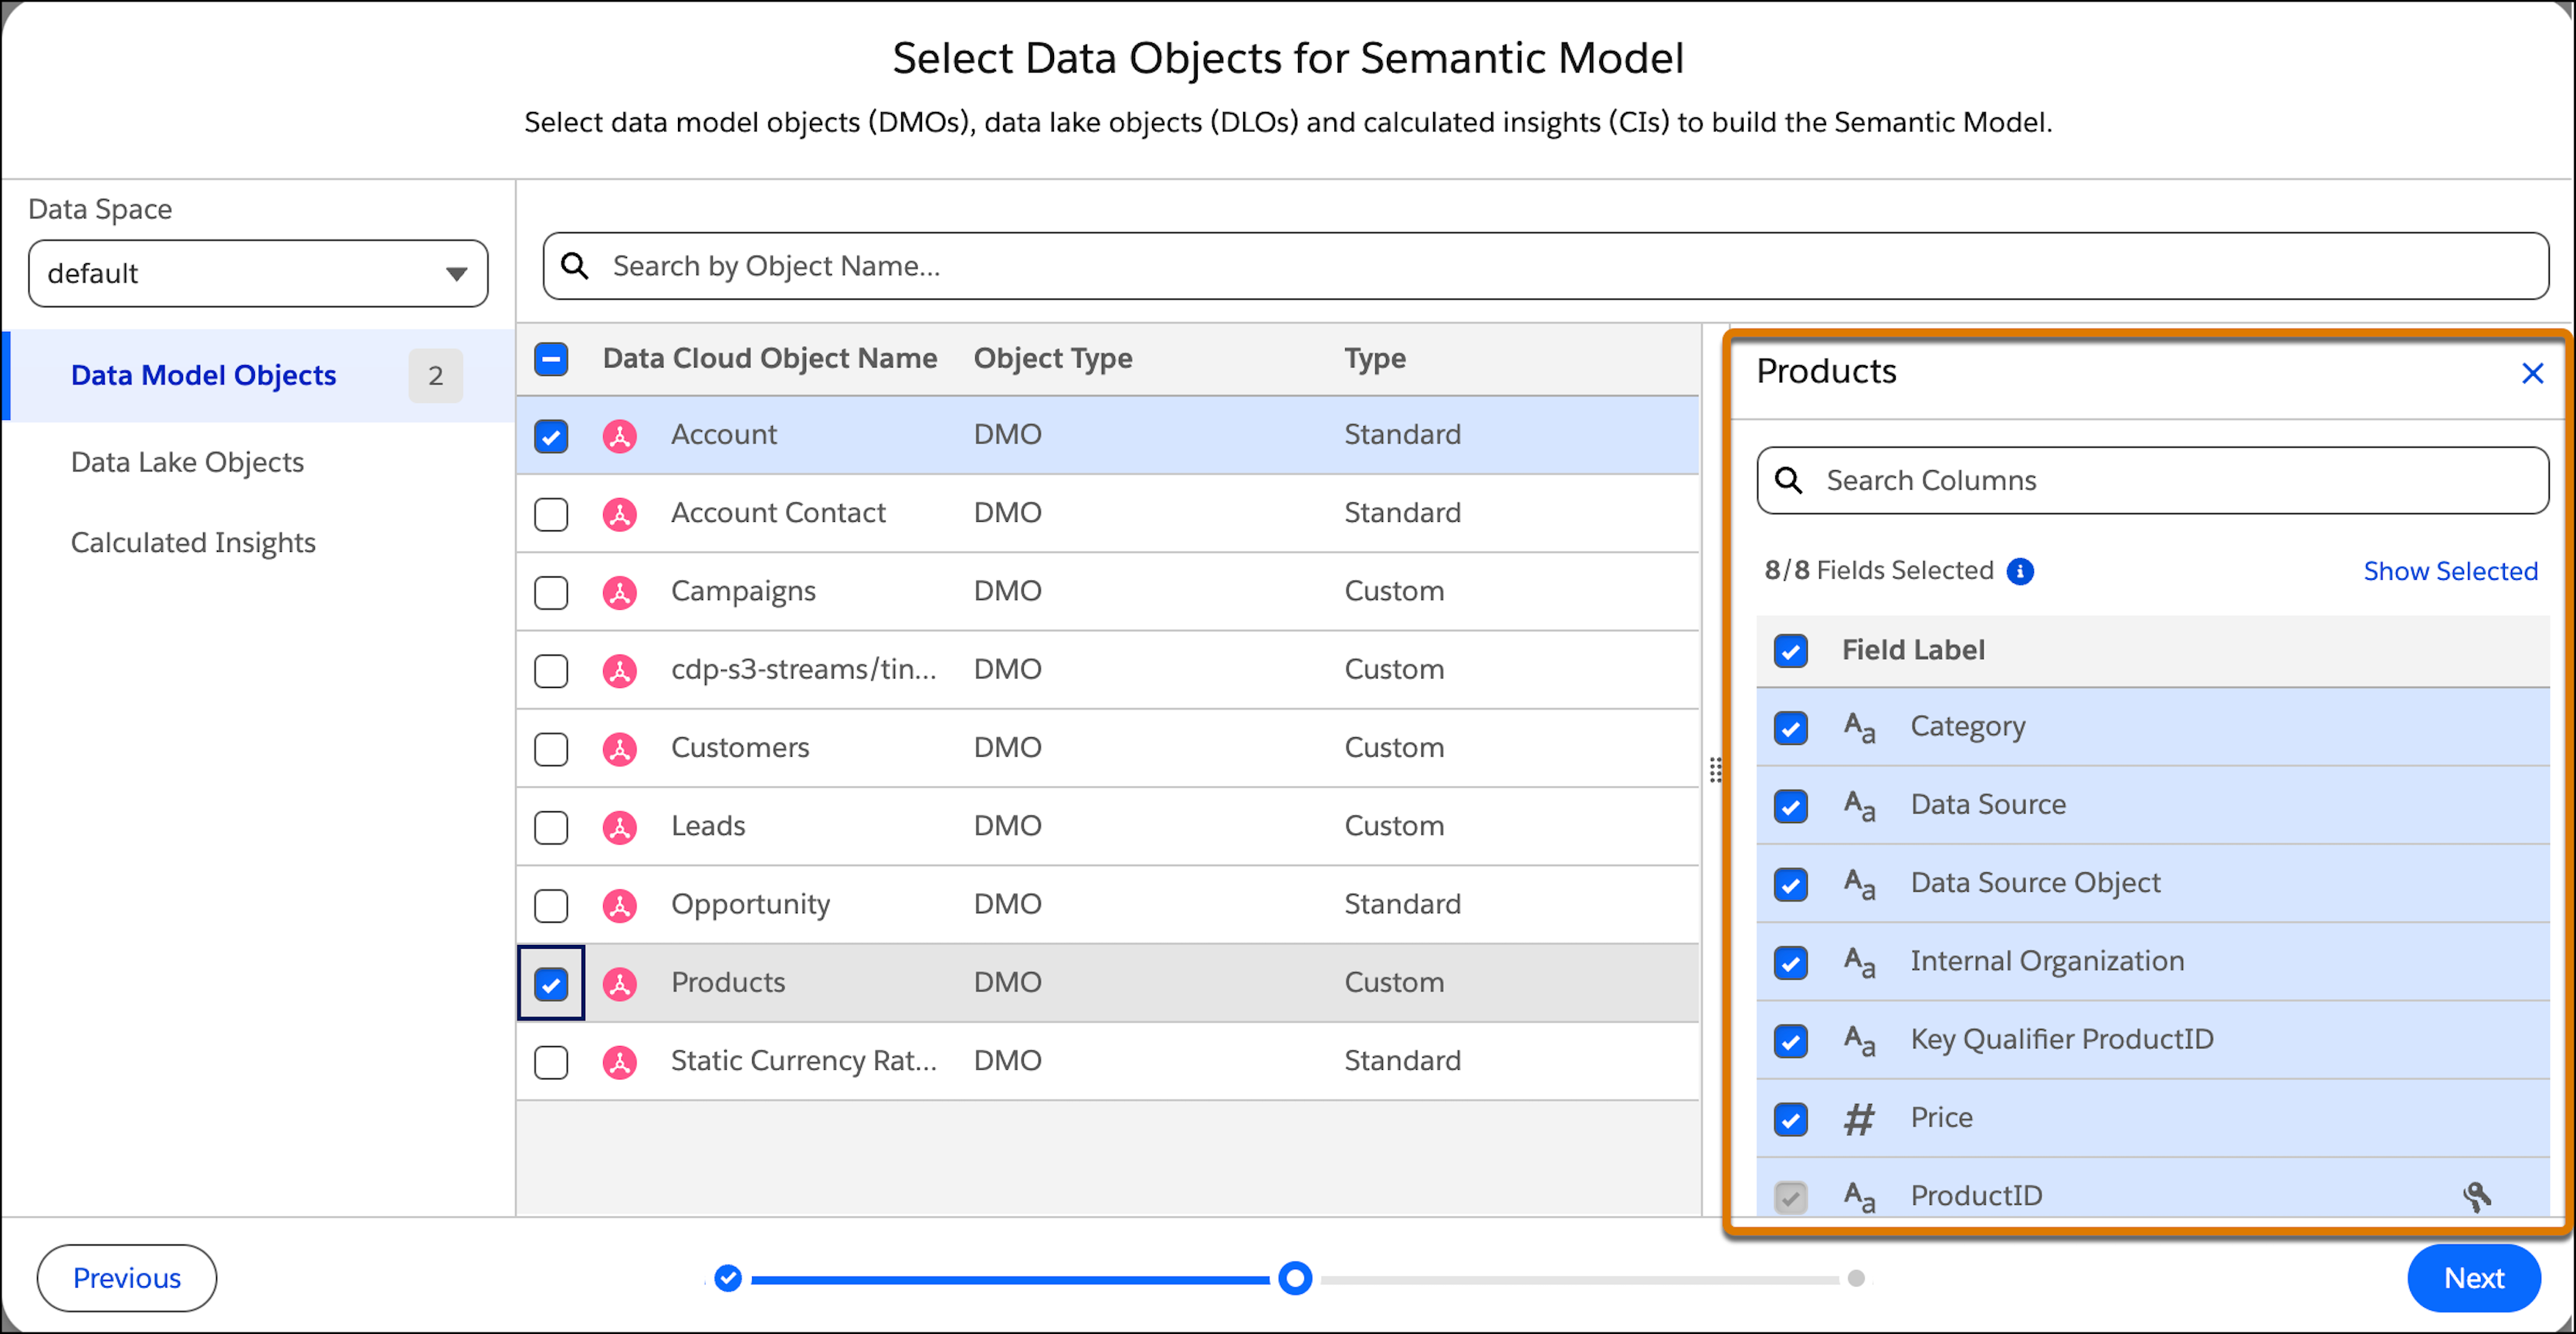Click the Data Model Objects count badge

(x=435, y=376)
